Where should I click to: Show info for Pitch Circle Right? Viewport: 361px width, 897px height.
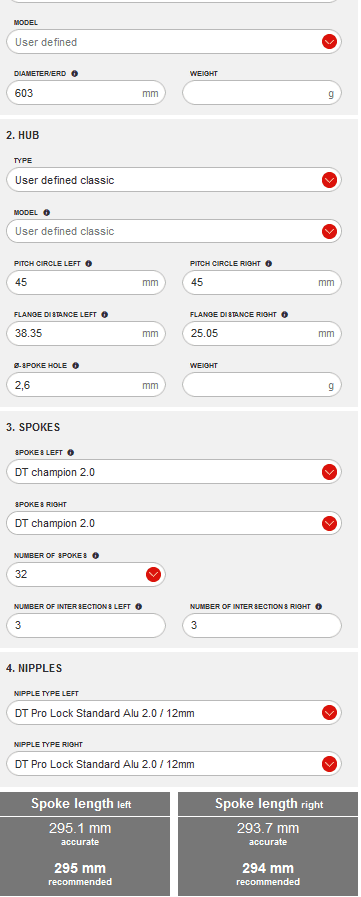coord(269,264)
